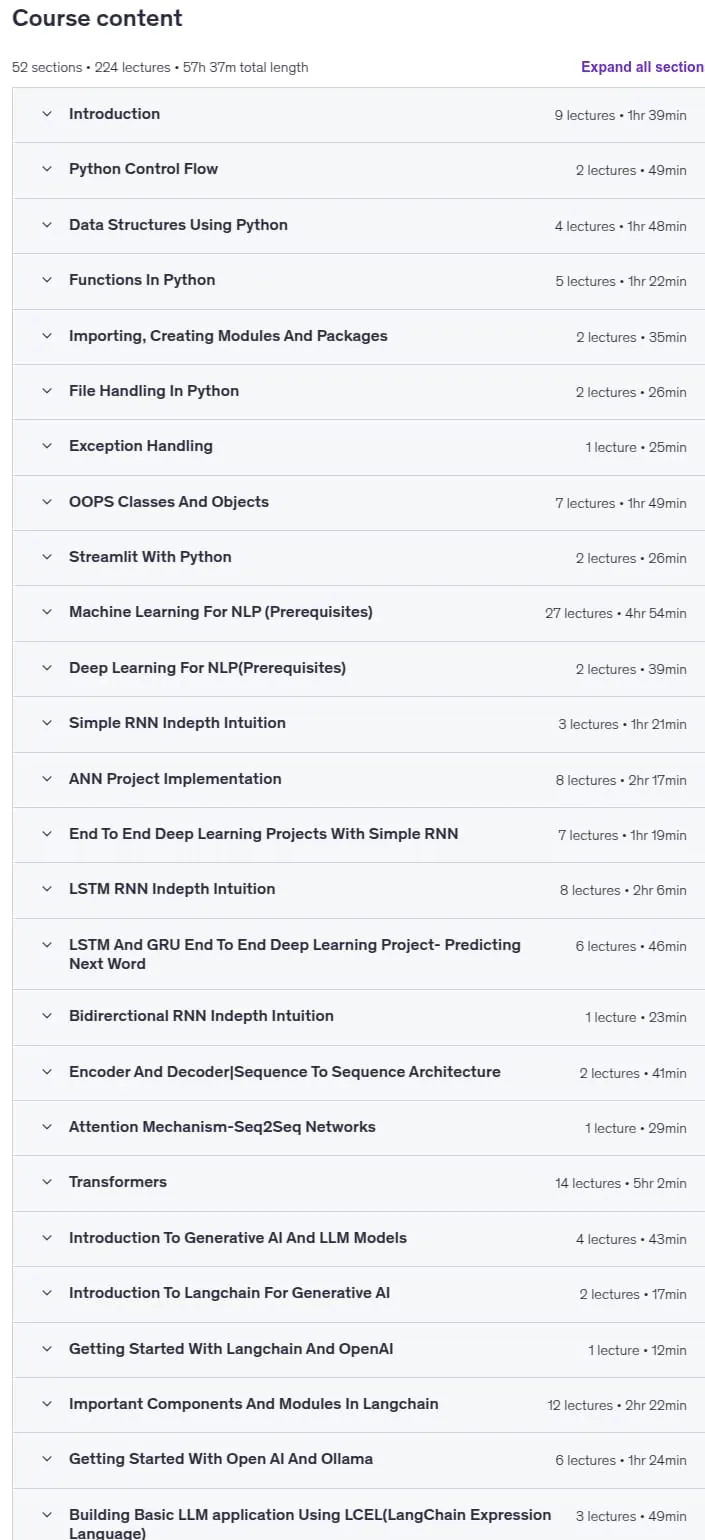This screenshot has height=1540, width=705.
Task: Open chevron for OOPS Classes And Objects
Action: [x=46, y=502]
